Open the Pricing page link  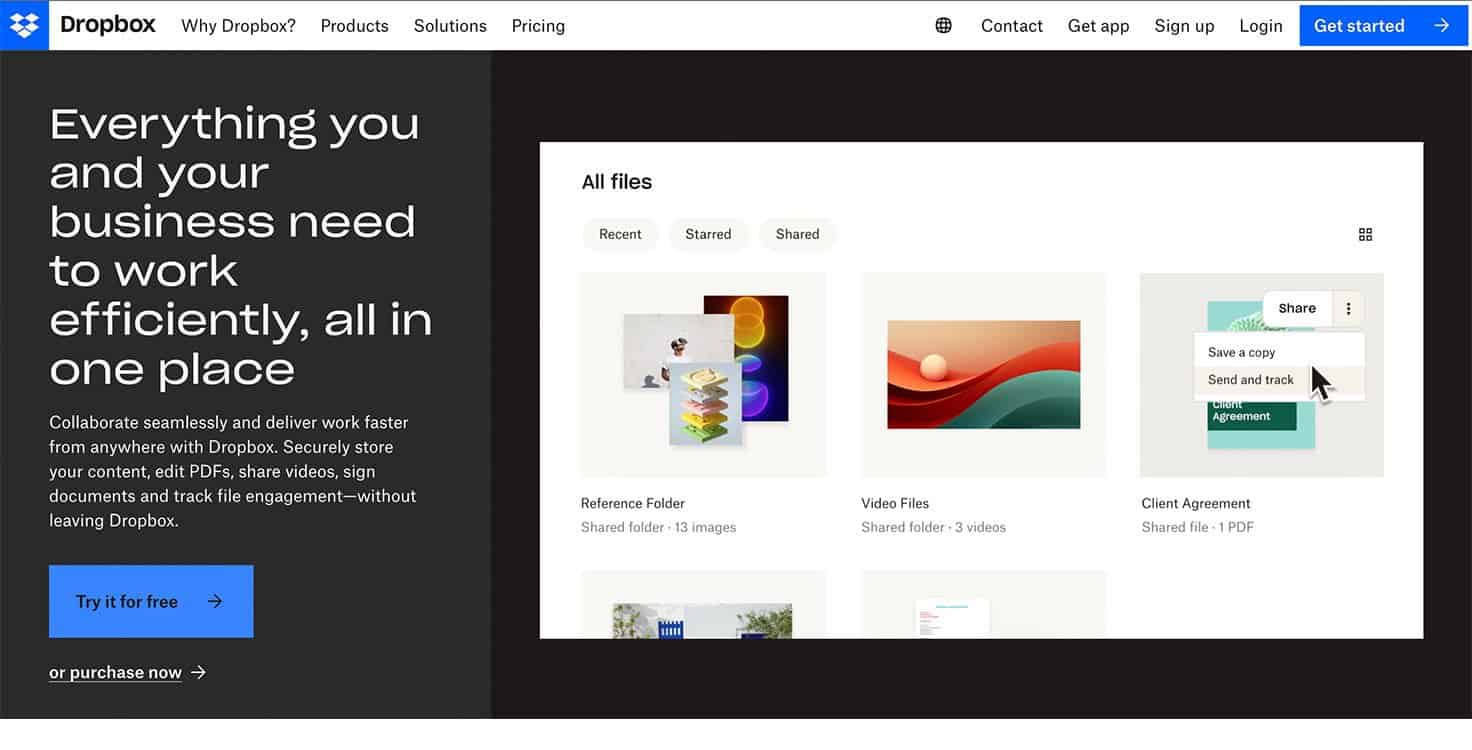coord(538,26)
